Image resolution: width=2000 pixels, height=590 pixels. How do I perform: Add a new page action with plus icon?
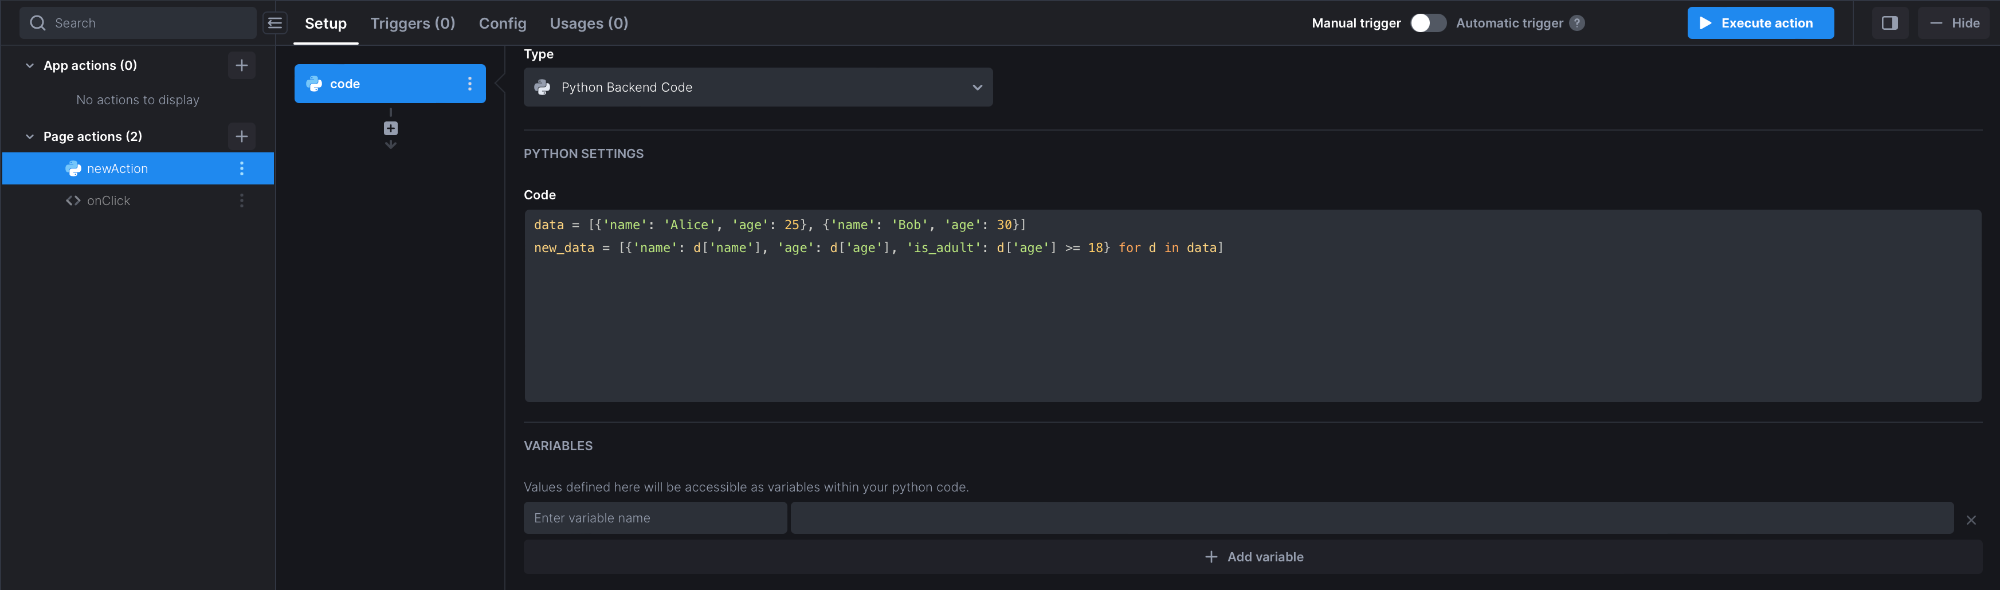point(241,136)
